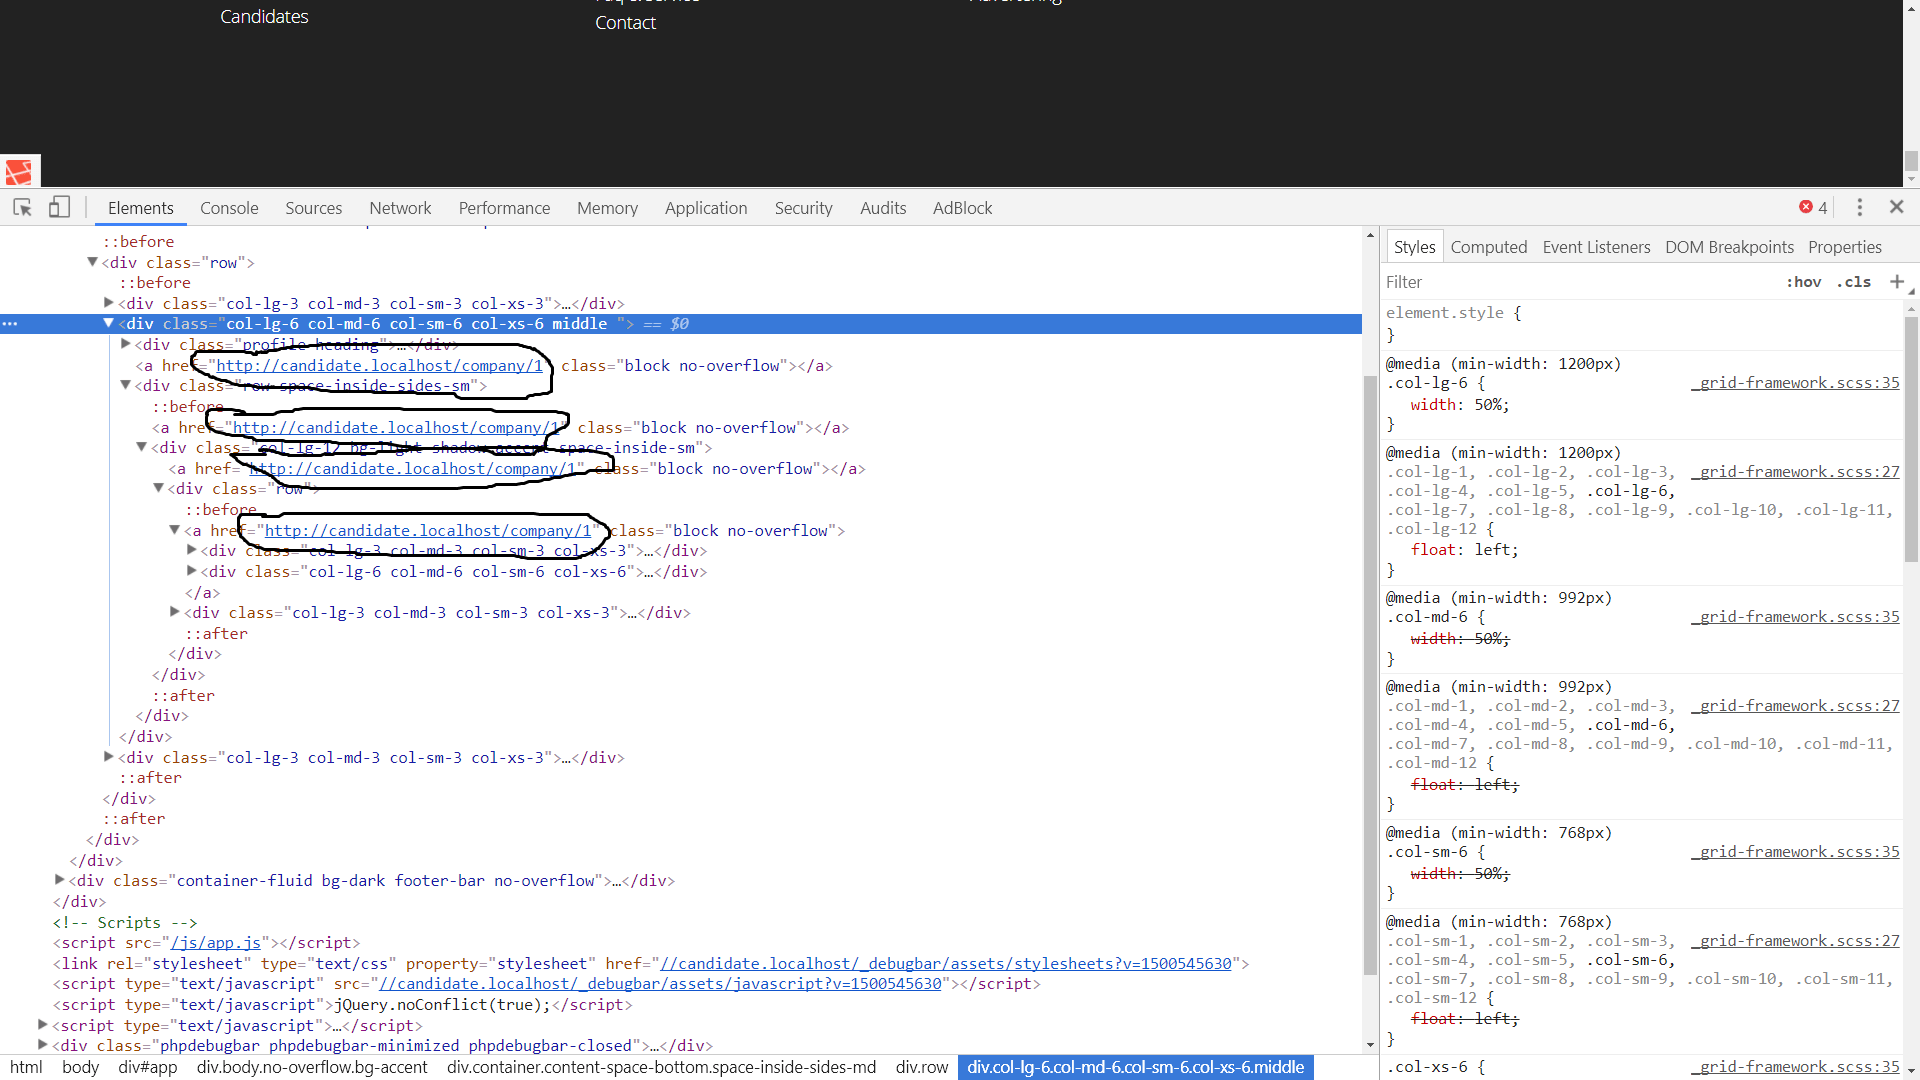Click the plus New Style Rule icon
Viewport: 1920px width, 1080px height.
[x=1896, y=282]
